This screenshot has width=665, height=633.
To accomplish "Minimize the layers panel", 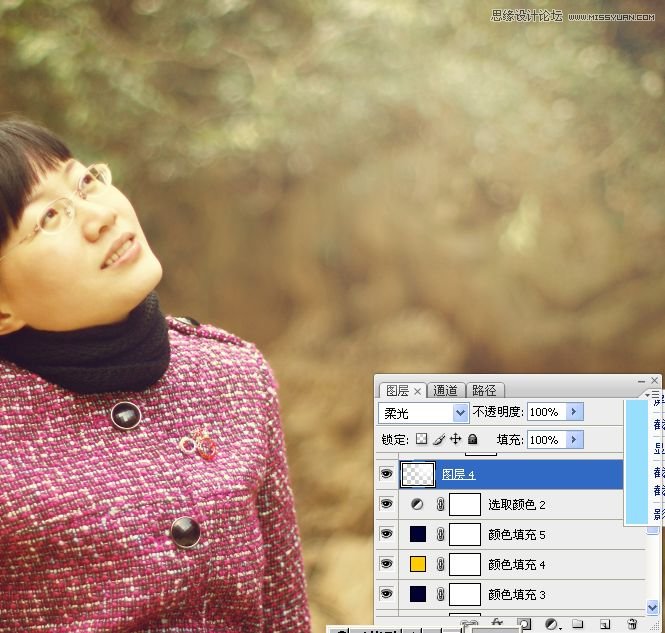I will point(641,381).
